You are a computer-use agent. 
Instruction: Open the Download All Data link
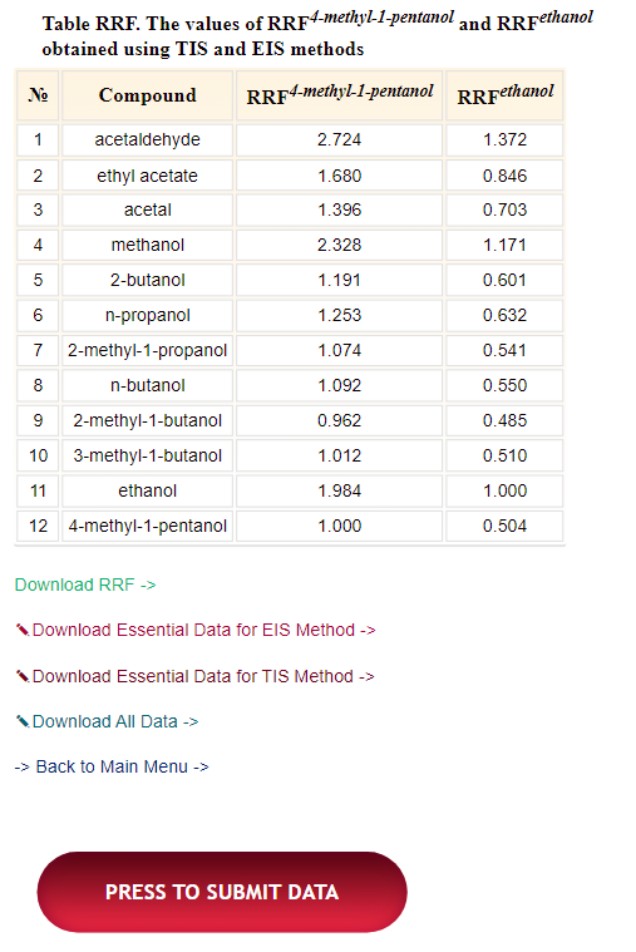tap(115, 721)
